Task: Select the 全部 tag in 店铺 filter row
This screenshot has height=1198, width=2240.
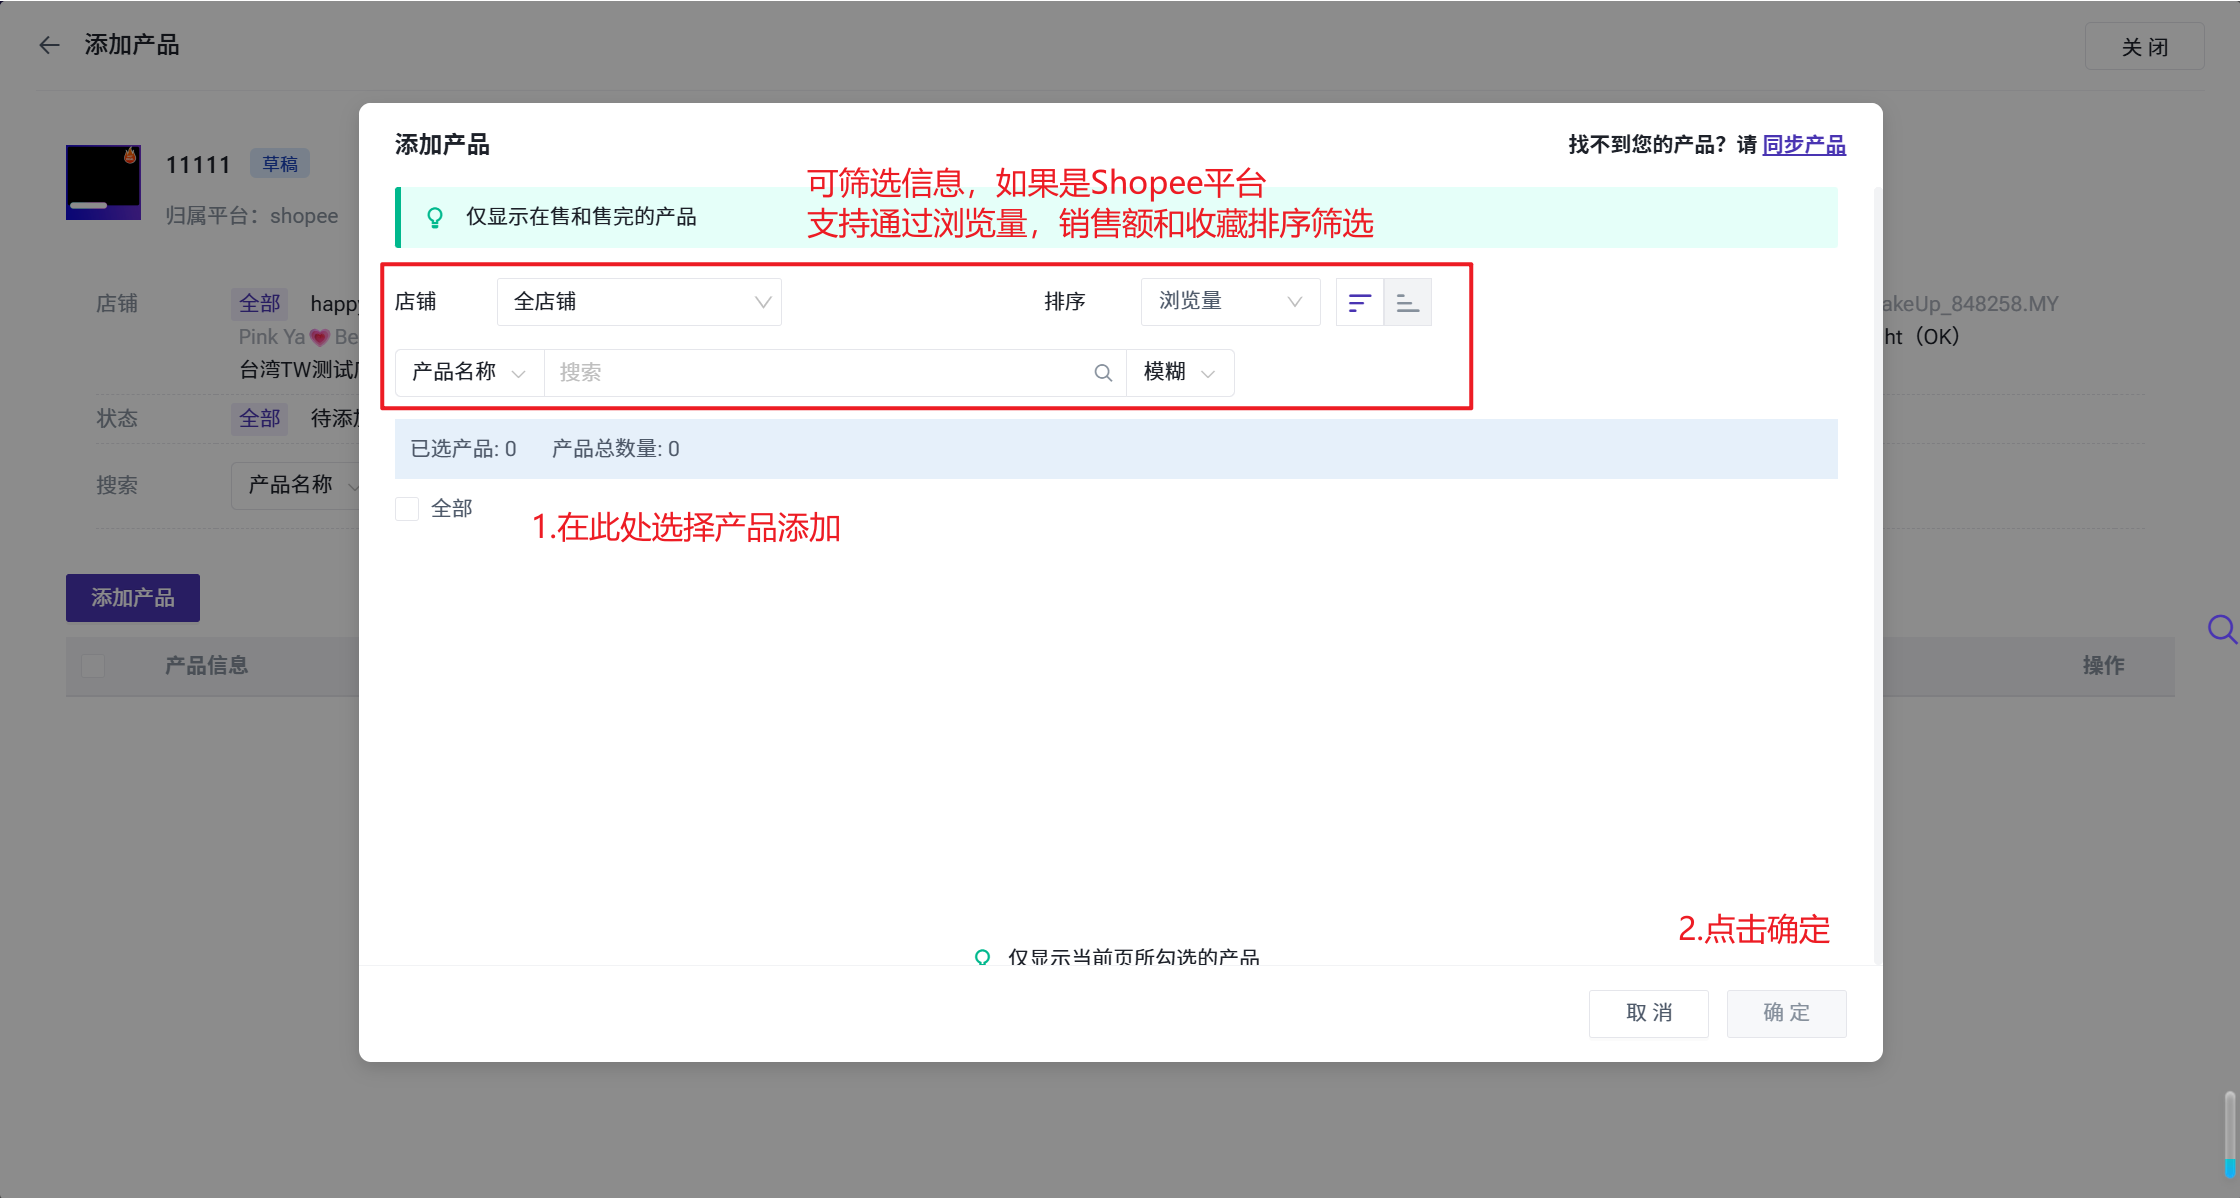Action: click(259, 304)
